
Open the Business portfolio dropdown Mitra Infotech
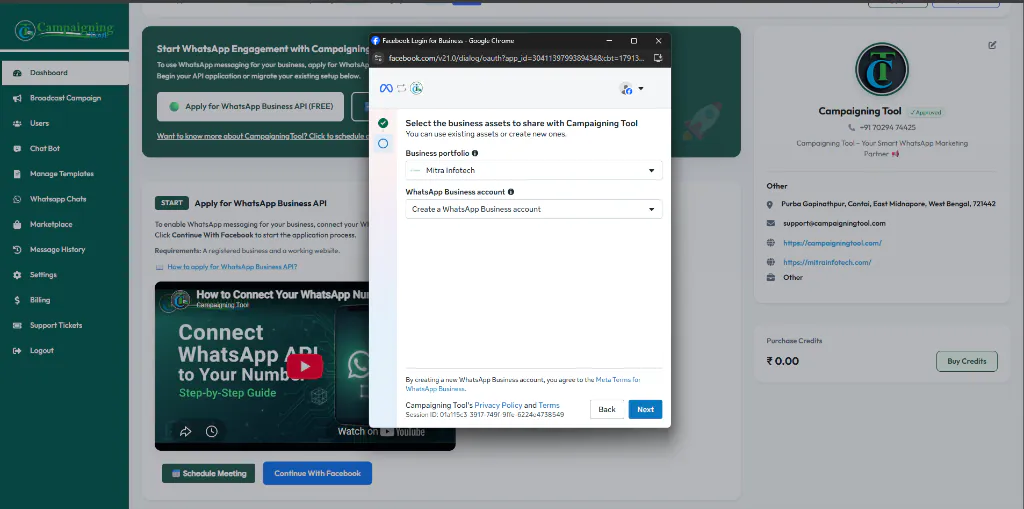(534, 171)
